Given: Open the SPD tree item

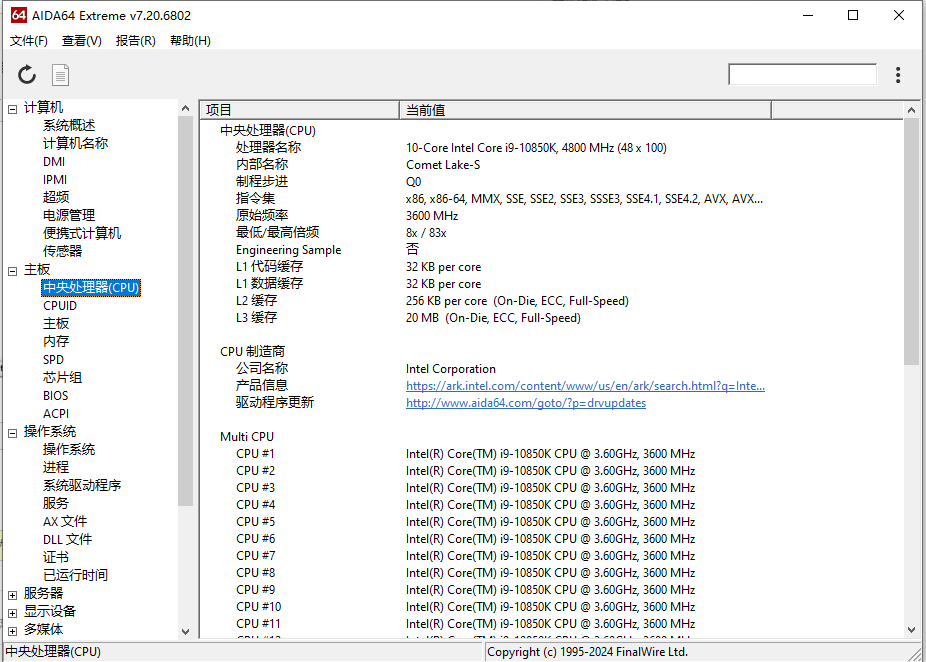Looking at the screenshot, I should [x=53, y=359].
